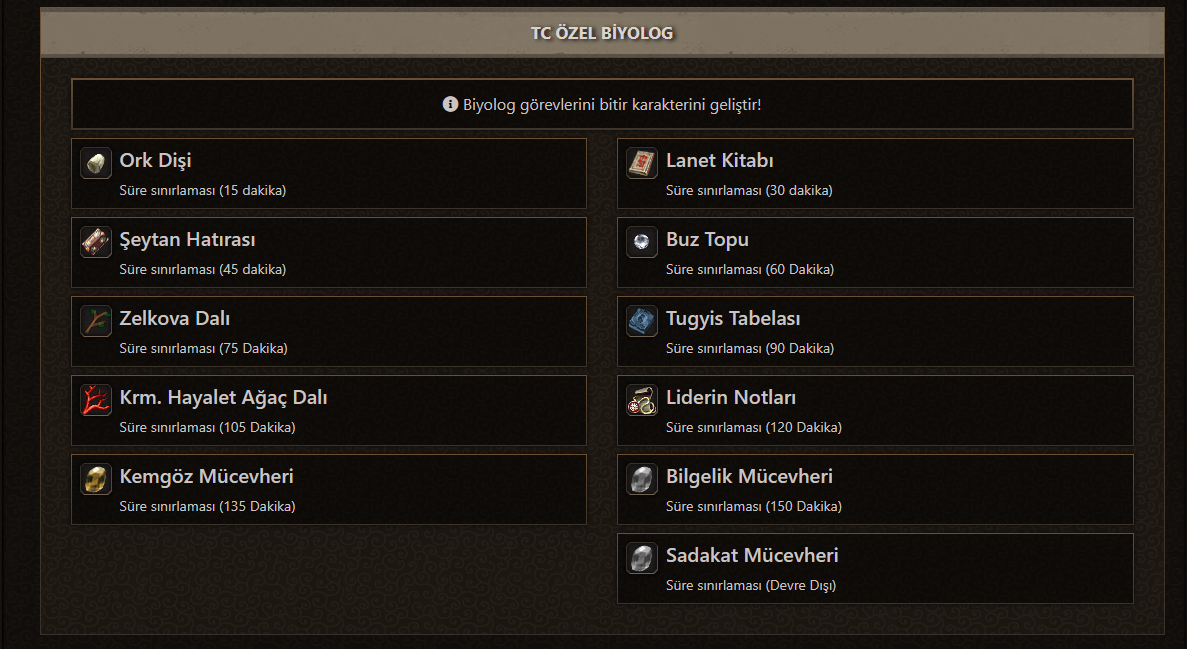Select the Buz Topu quest title
This screenshot has height=649, width=1187.
coord(707,239)
